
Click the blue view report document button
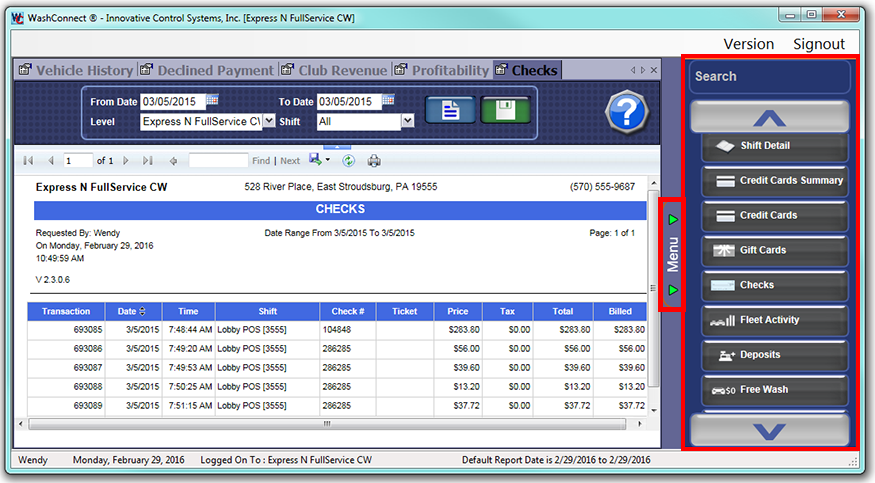coord(450,110)
